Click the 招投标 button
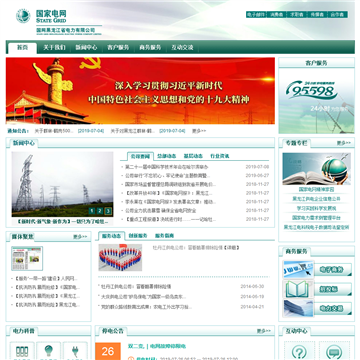Image resolution: width=360 pixels, height=360 pixels. 333,289
